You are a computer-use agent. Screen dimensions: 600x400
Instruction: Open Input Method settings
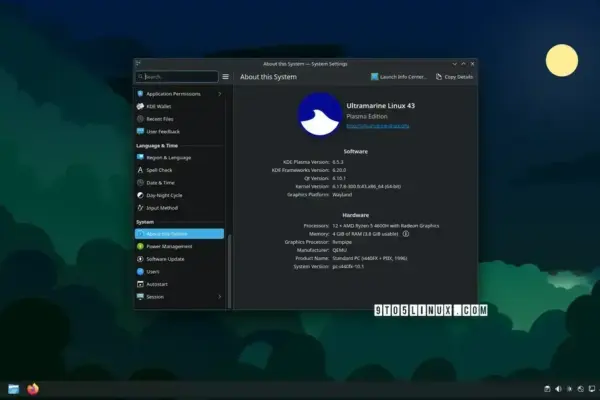coord(179,208)
